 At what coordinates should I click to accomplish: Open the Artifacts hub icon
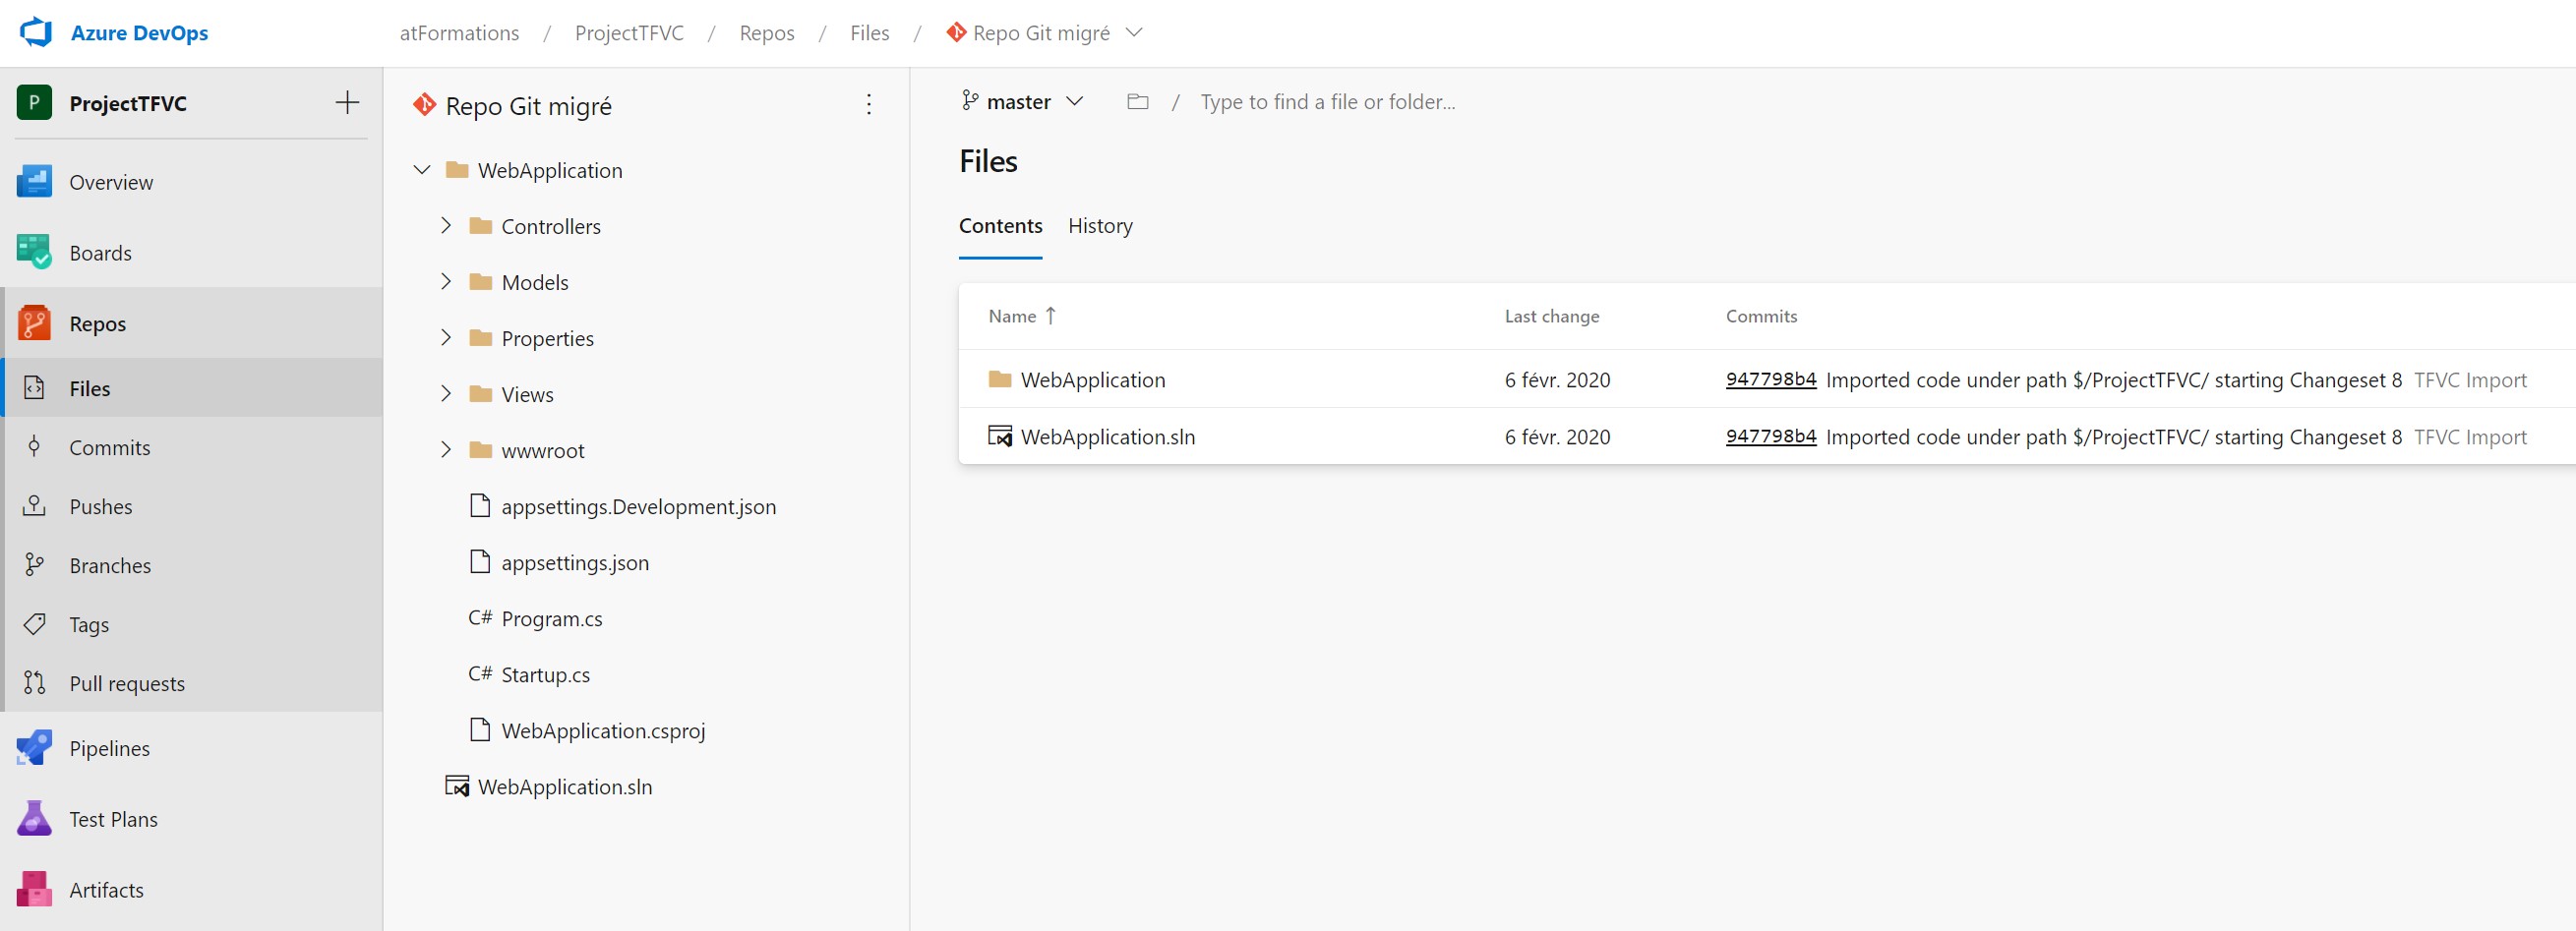click(x=34, y=889)
